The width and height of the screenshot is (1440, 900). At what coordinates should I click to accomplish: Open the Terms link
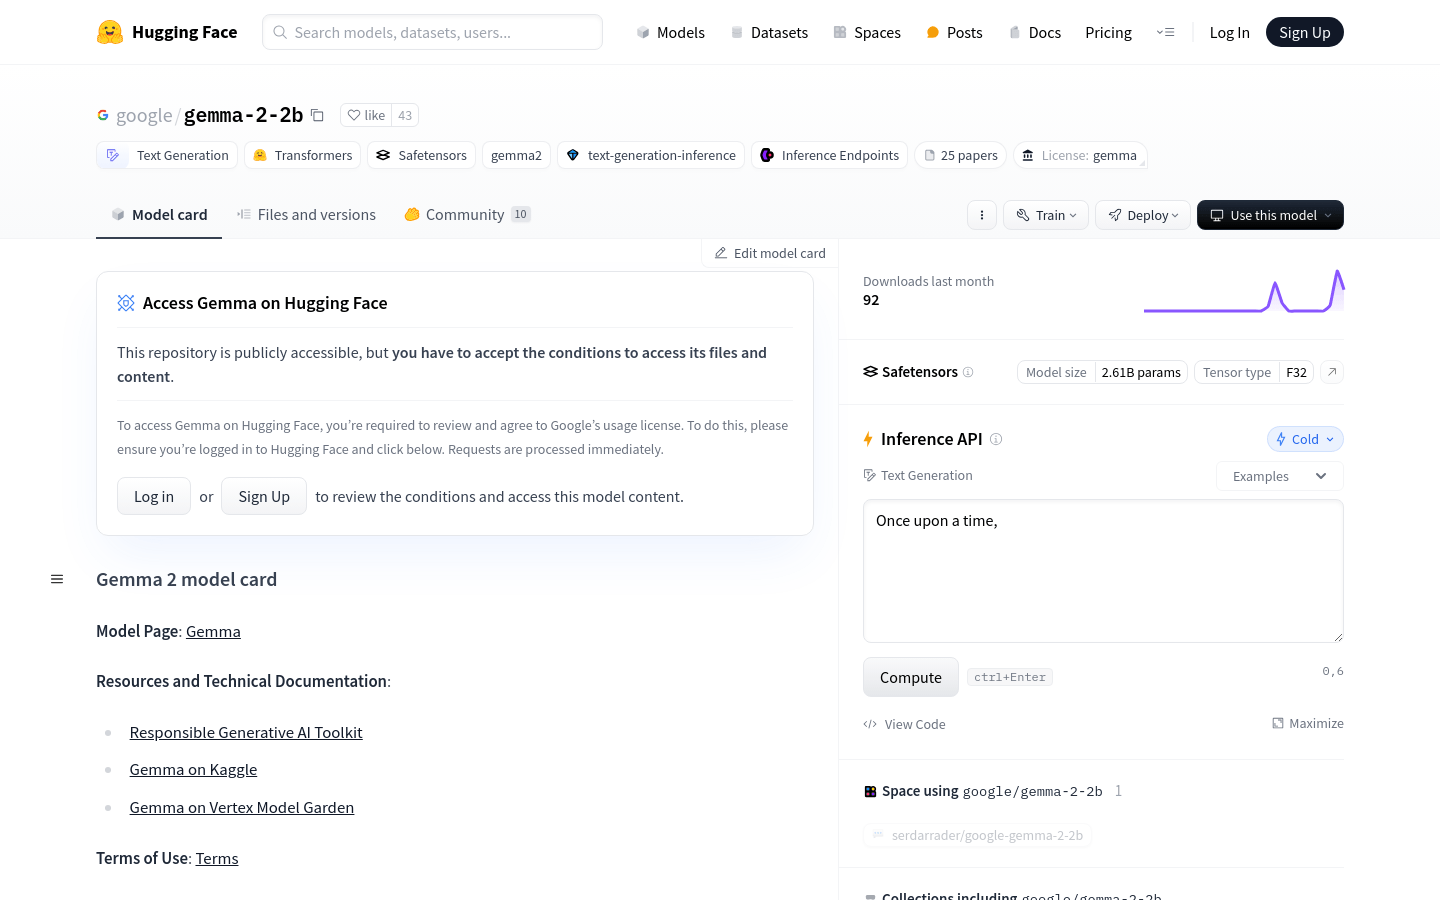click(217, 858)
